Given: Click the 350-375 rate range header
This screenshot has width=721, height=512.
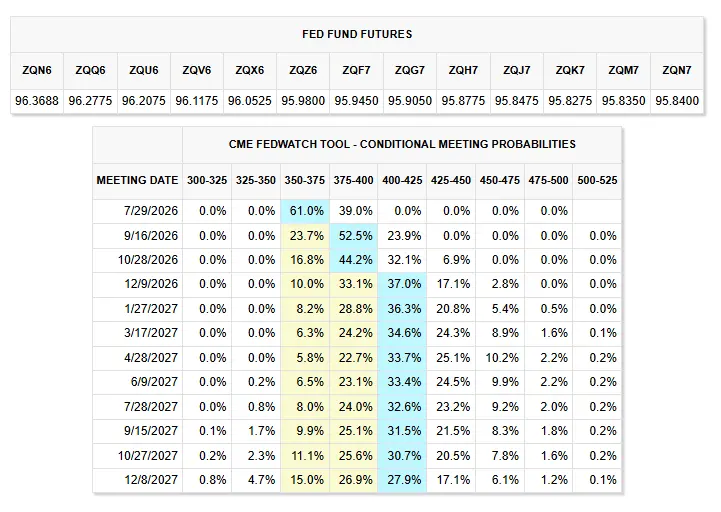Looking at the screenshot, I should pos(304,180).
